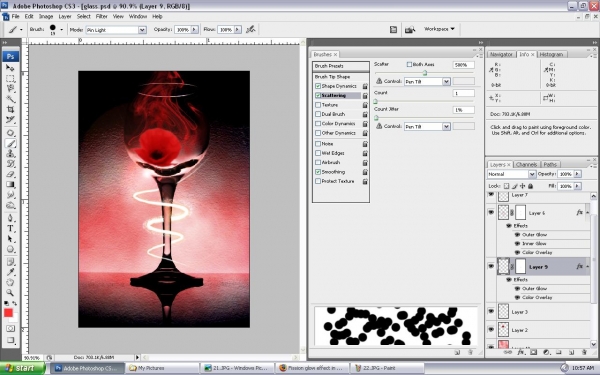600x375 pixels.
Task: Select the Gradient tool
Action: click(x=10, y=185)
